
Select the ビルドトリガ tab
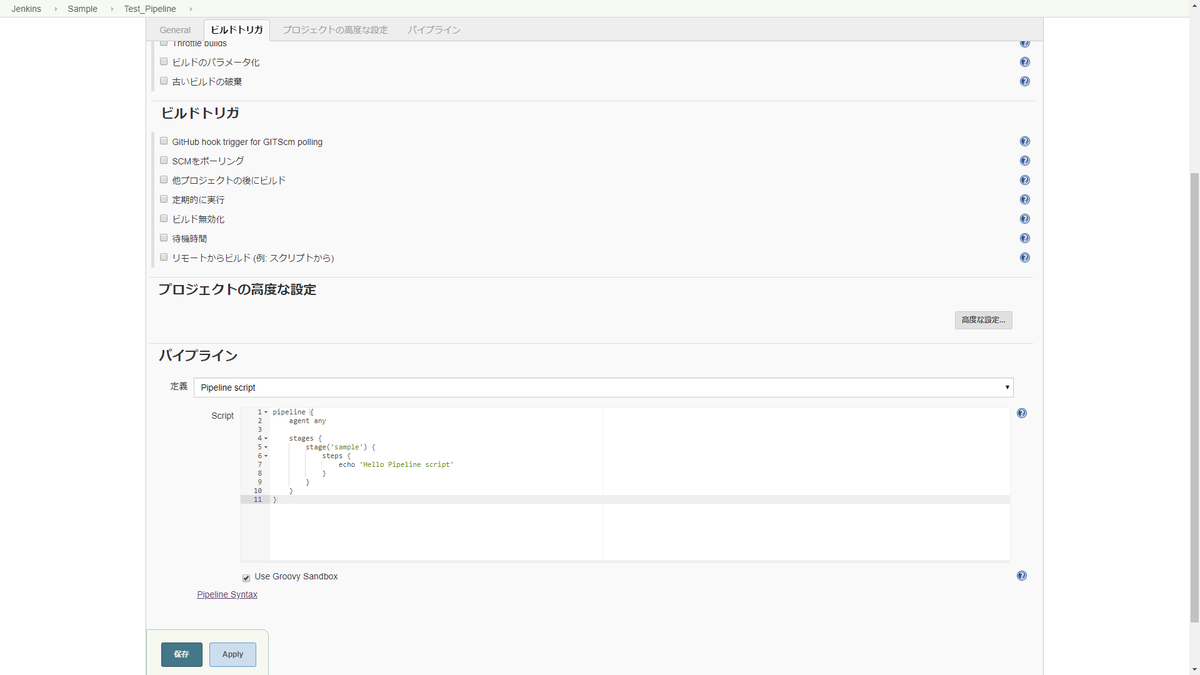pos(236,30)
